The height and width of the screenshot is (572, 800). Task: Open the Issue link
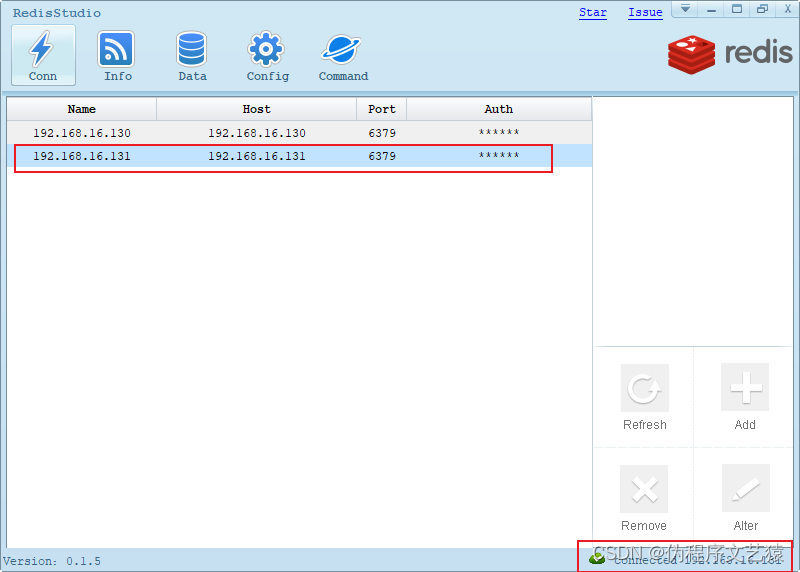pyautogui.click(x=645, y=12)
